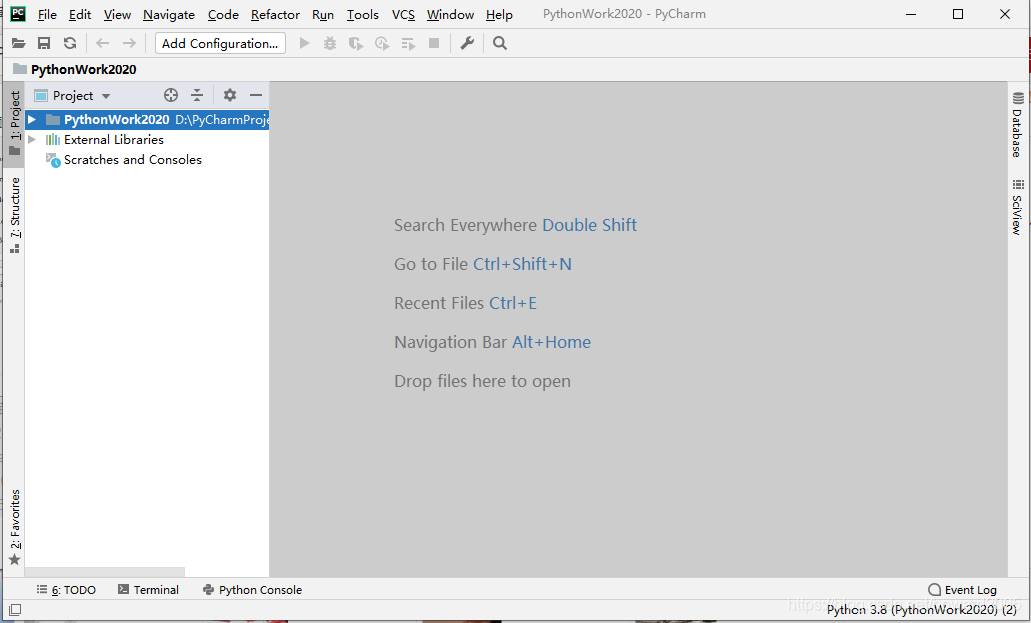Select PythonWork2020 in the navigation bar
Image resolution: width=1031 pixels, height=623 pixels.
pyautogui.click(x=84, y=70)
